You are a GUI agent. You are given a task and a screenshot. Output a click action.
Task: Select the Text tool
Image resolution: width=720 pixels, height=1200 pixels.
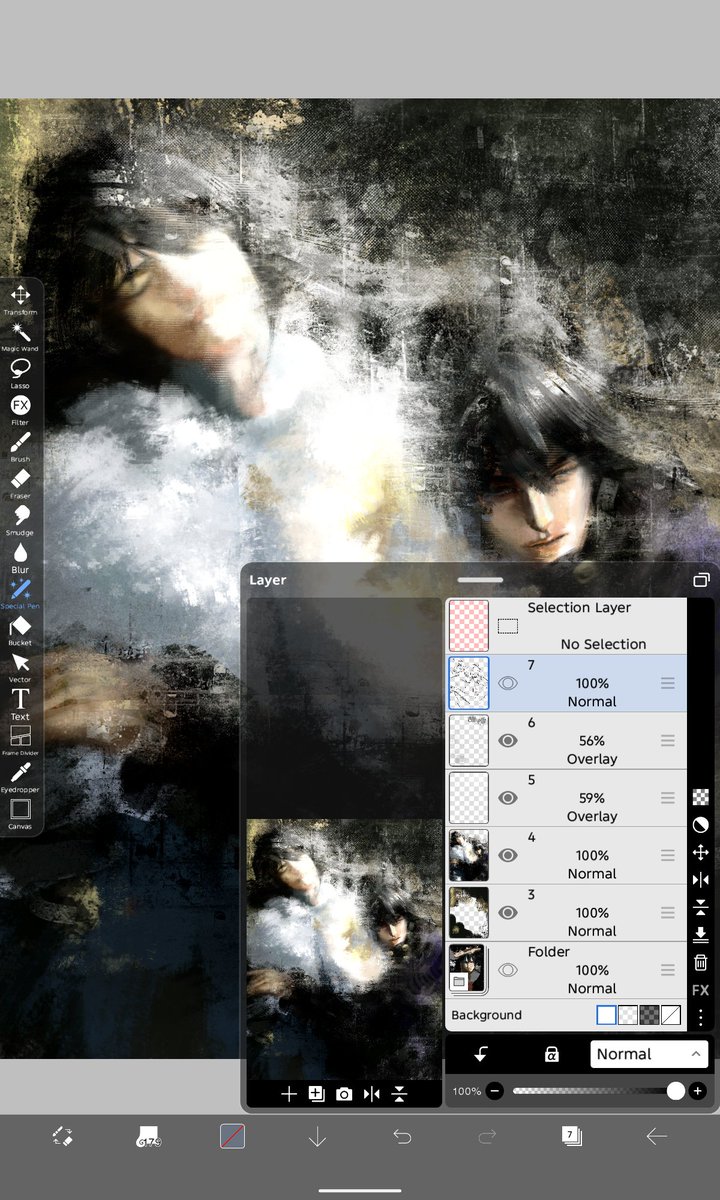pyautogui.click(x=20, y=703)
